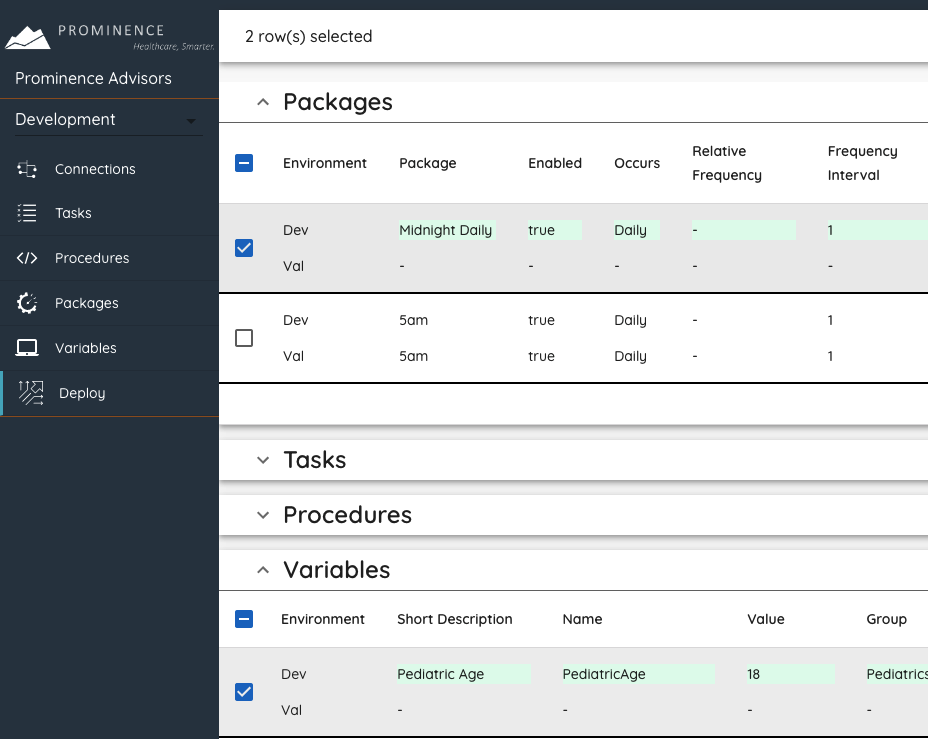Image resolution: width=928 pixels, height=739 pixels.
Task: Open the Development environment dropdown
Action: pyautogui.click(x=108, y=120)
